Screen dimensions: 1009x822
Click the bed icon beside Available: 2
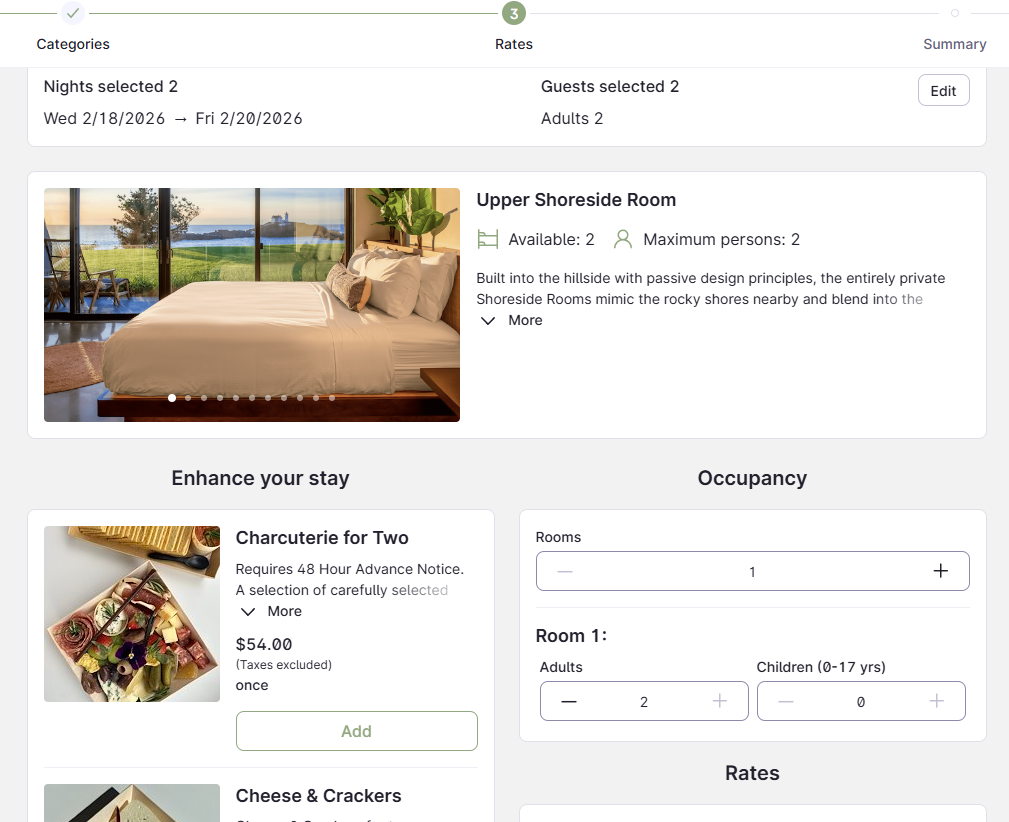[x=487, y=239]
